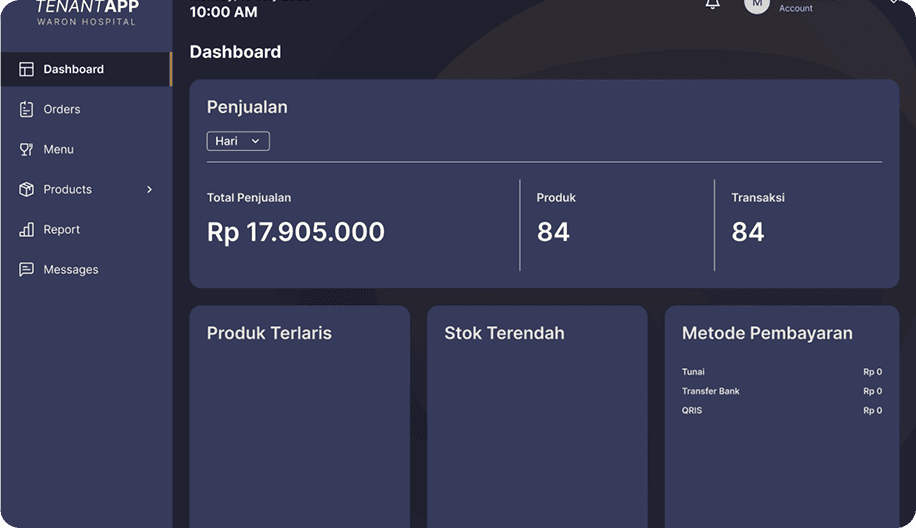Click the account avatar circle
916x528 pixels.
tap(756, 4)
